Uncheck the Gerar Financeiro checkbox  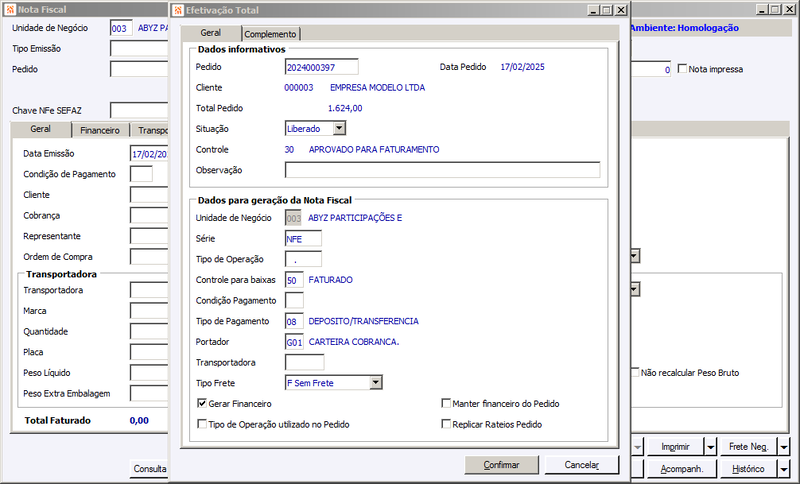[202, 403]
